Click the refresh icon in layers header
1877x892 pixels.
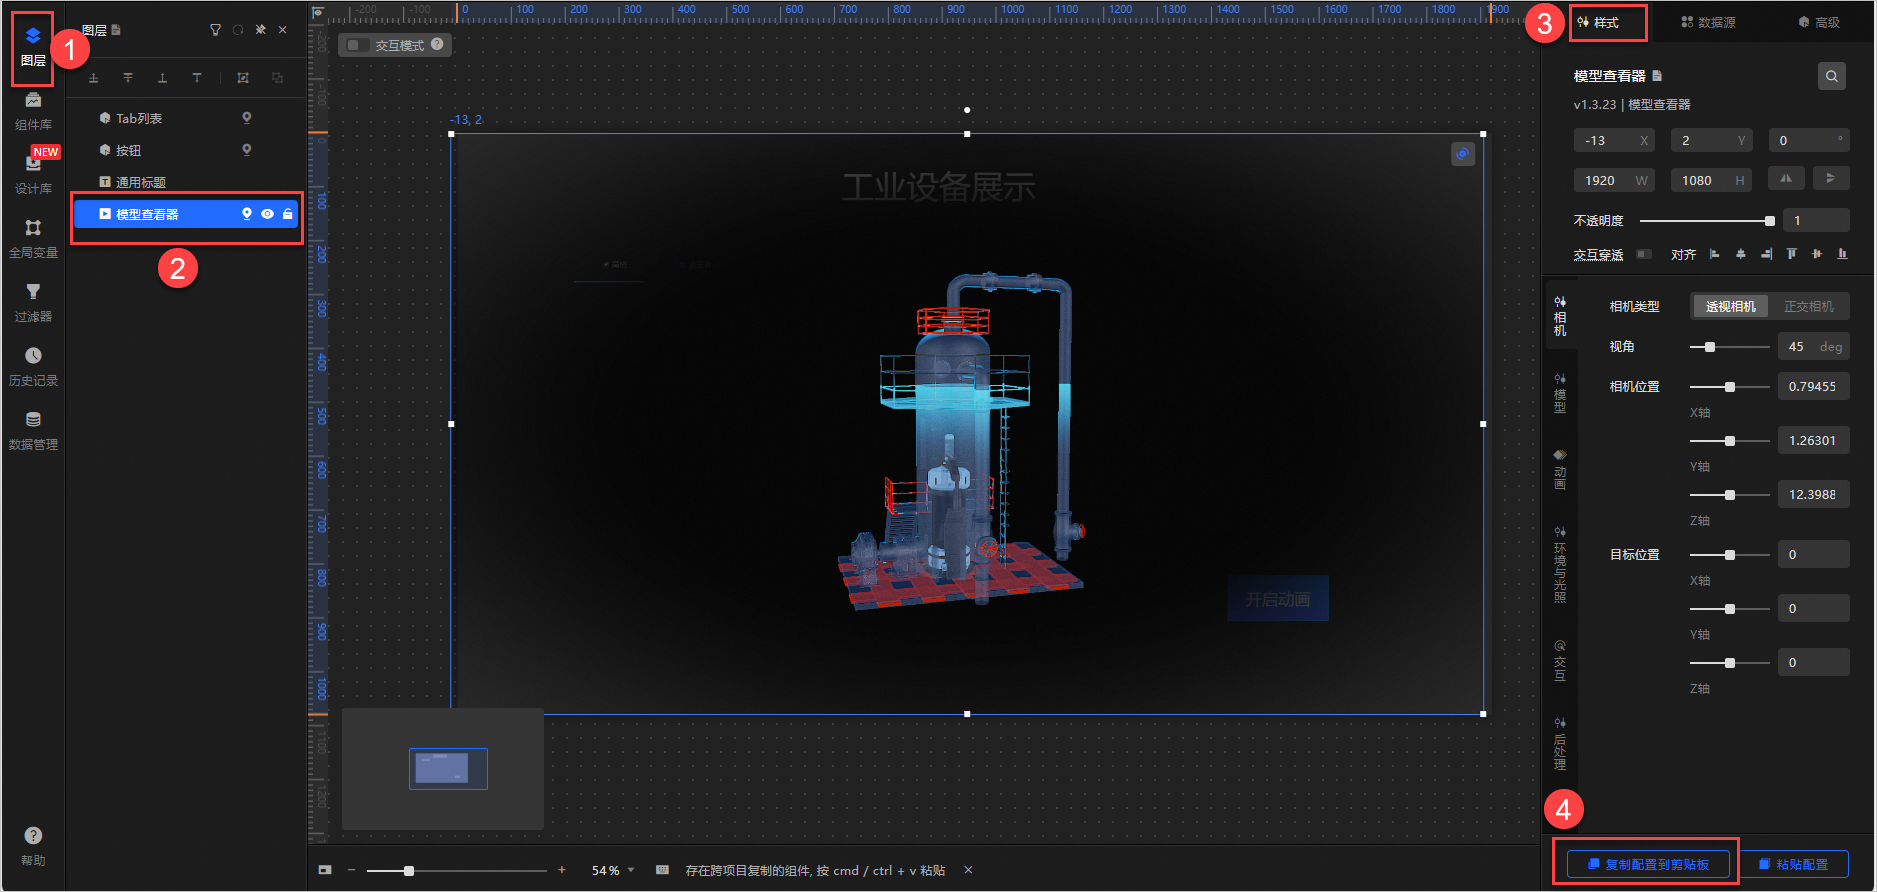(x=238, y=30)
